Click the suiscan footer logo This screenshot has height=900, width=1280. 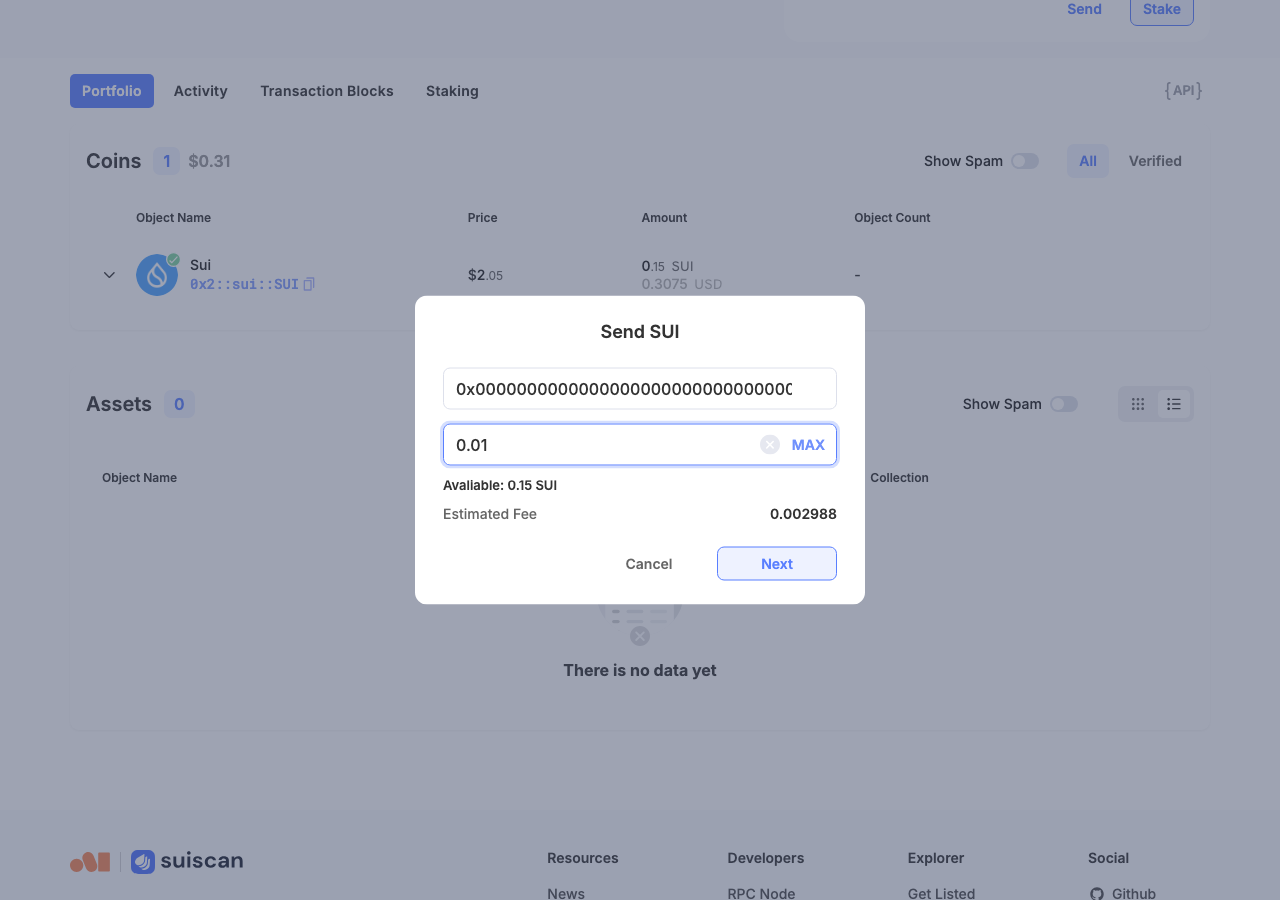point(187,861)
